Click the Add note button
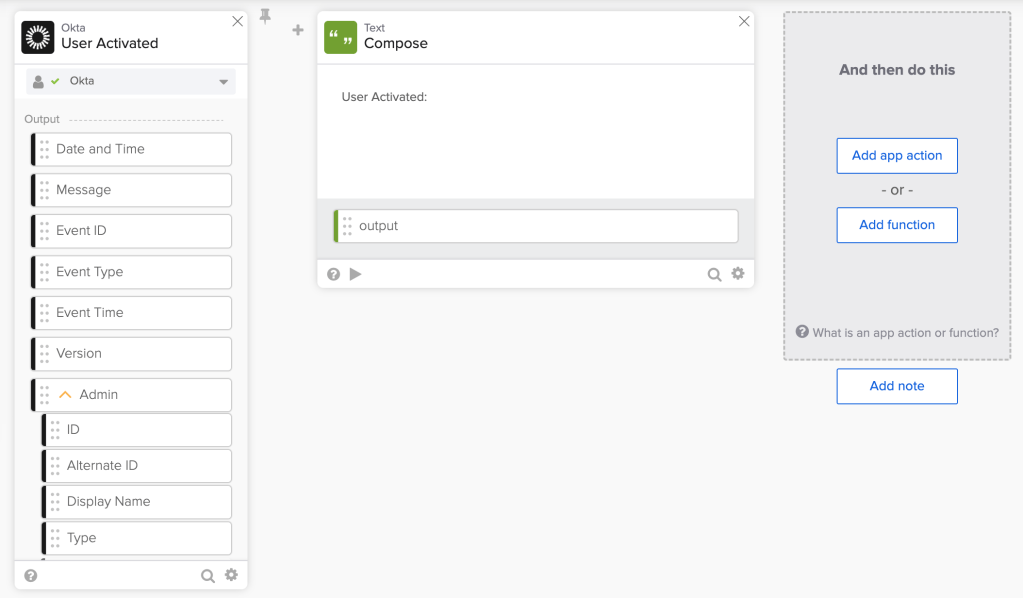 897,386
